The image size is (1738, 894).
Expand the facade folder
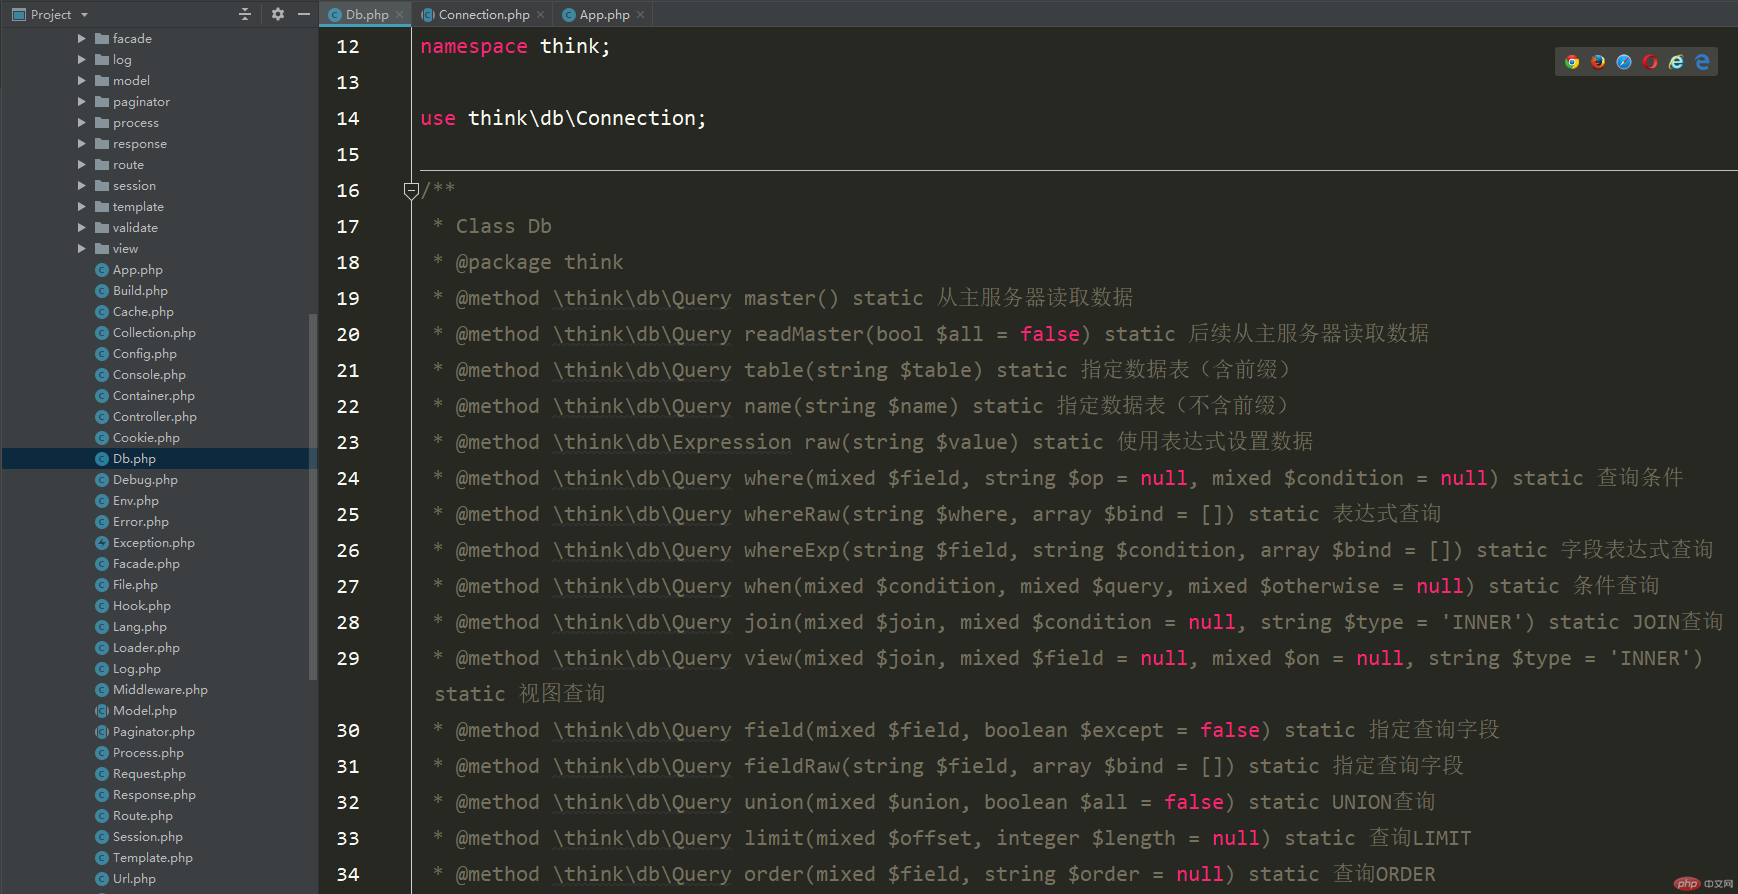tap(82, 38)
